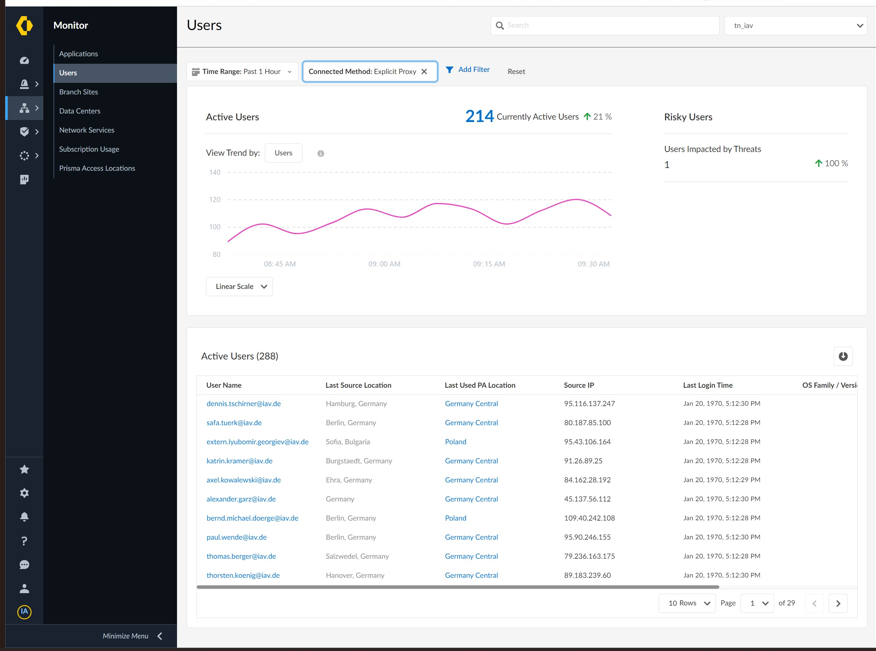Select Prisma Access Locations menu item

[97, 168]
